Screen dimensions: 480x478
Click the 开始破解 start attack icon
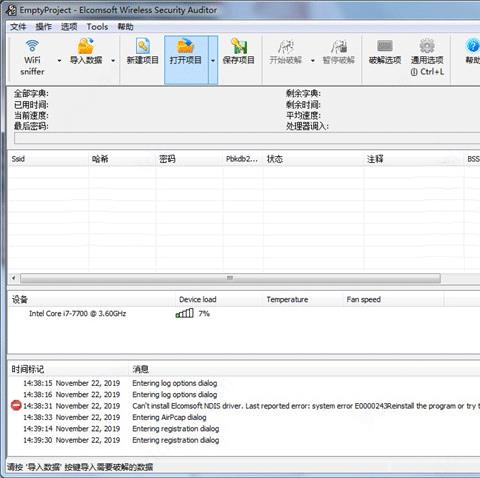(x=285, y=47)
